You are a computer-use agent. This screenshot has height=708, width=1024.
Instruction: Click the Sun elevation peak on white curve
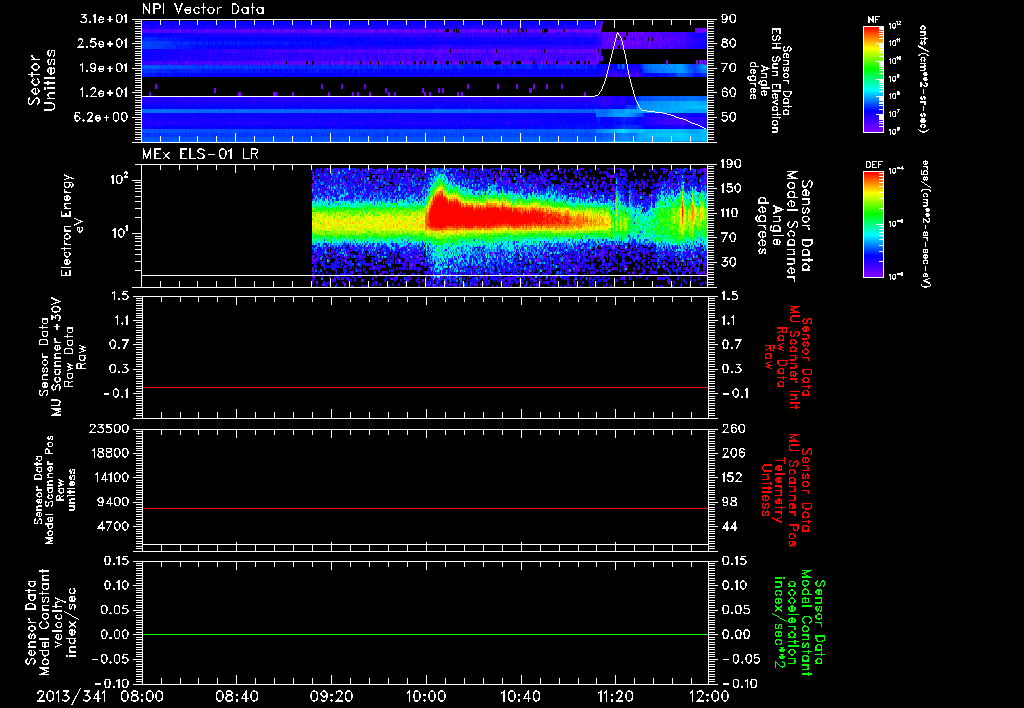618,34
